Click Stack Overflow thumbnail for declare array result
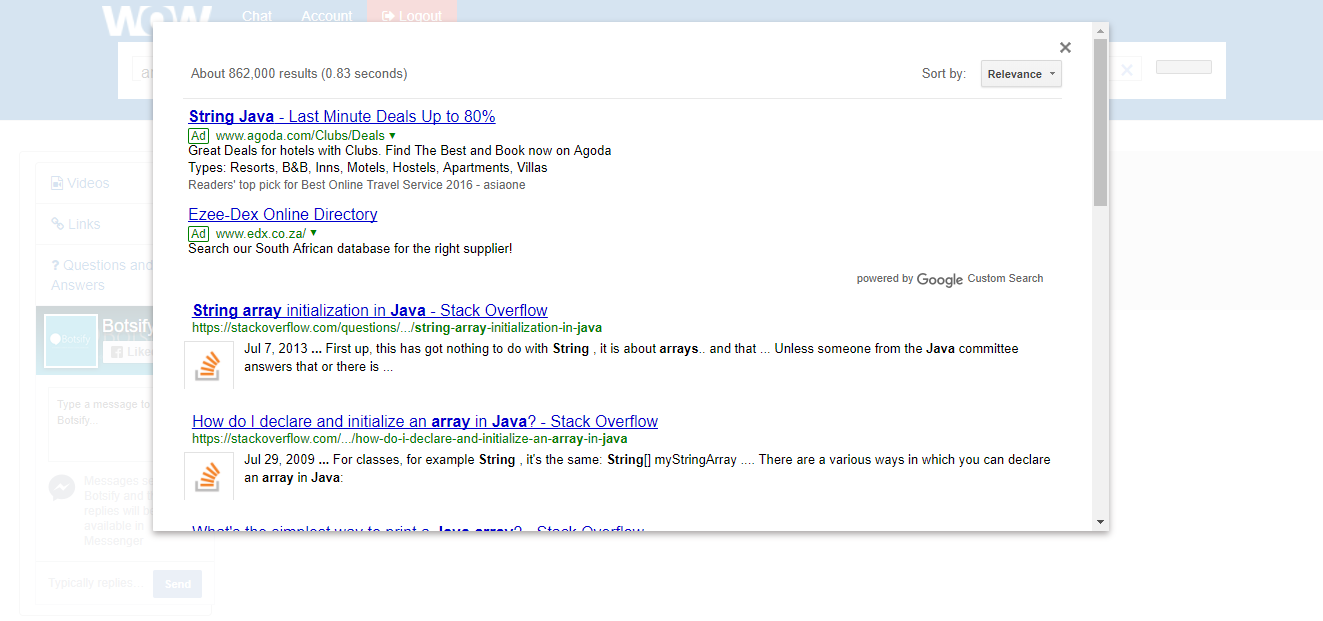The image size is (1323, 621). tap(209, 477)
